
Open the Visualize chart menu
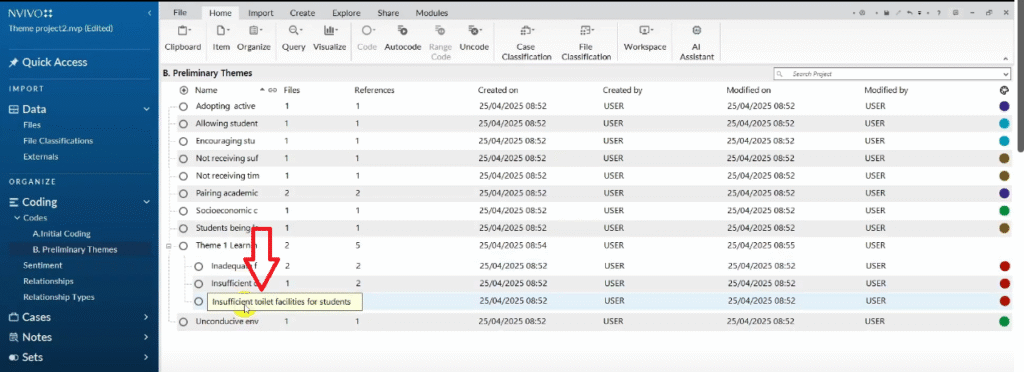pyautogui.click(x=329, y=38)
